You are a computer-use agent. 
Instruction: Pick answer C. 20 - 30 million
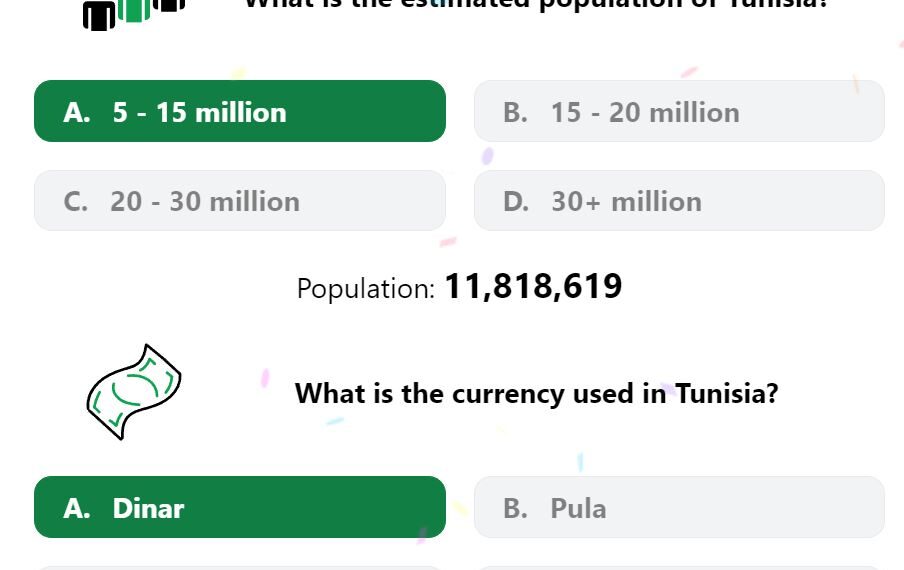pos(240,201)
